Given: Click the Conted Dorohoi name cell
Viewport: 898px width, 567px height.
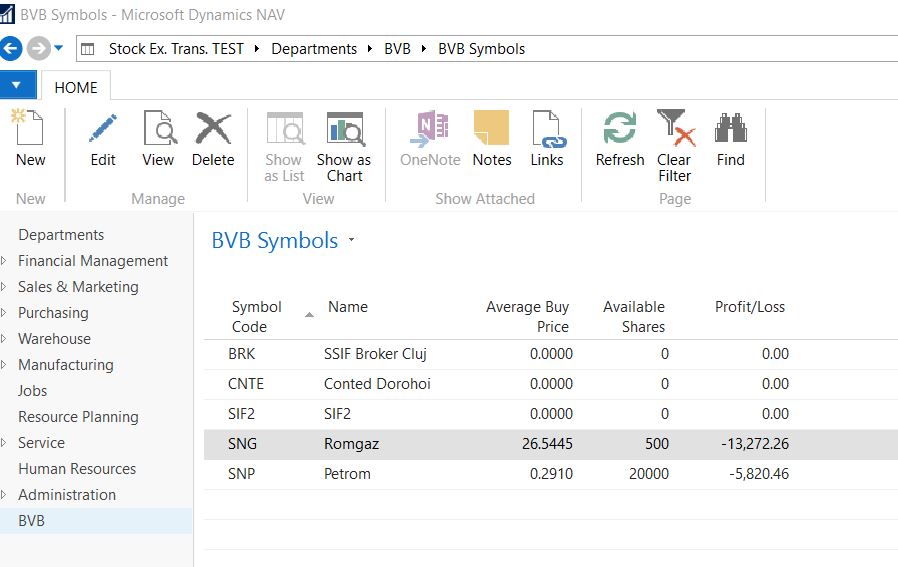Looking at the screenshot, I should (x=377, y=384).
